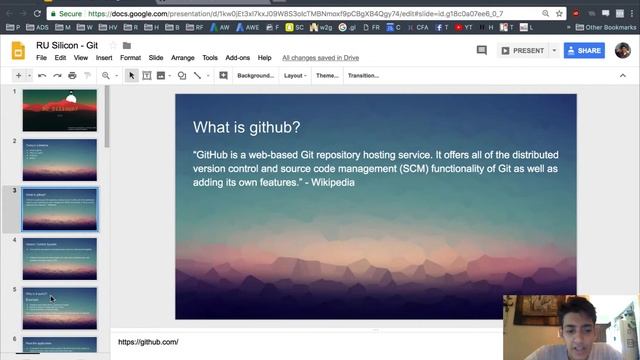Viewport: 640px width, 360px height.
Task: Click the Transition... button
Action: coord(363,76)
